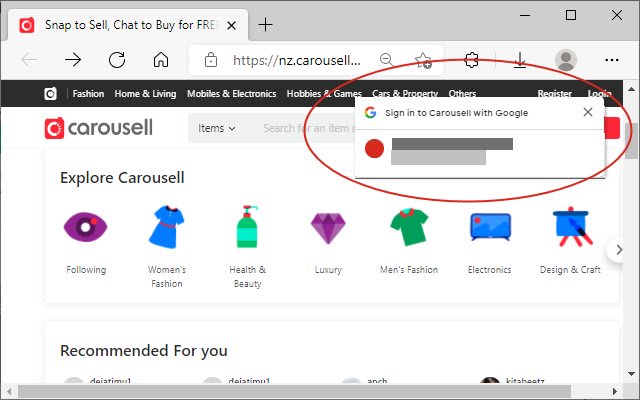Click the Women's Fashion label
Viewport: 640px width, 400px height.
click(167, 276)
